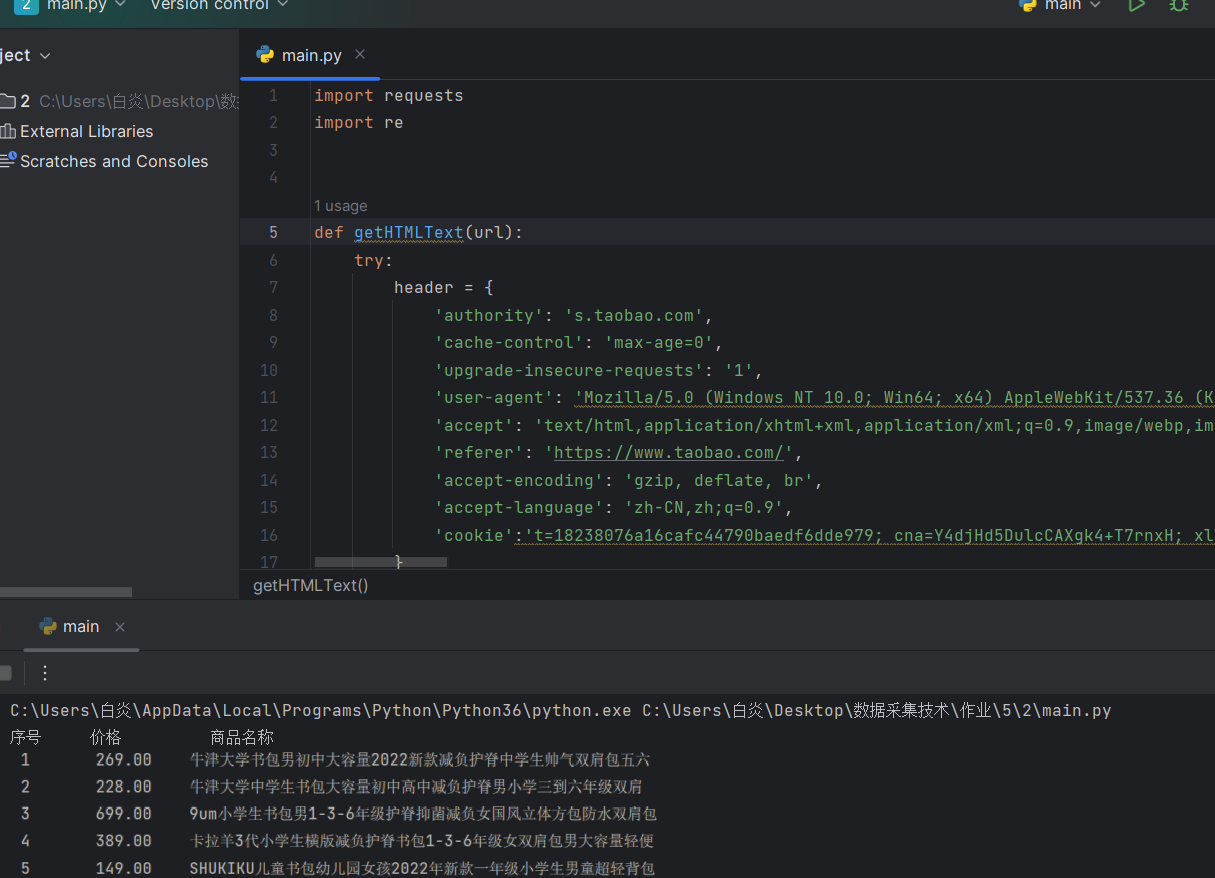
Task: Click the 1 usage hint above getHTMLText
Action: 340,206
